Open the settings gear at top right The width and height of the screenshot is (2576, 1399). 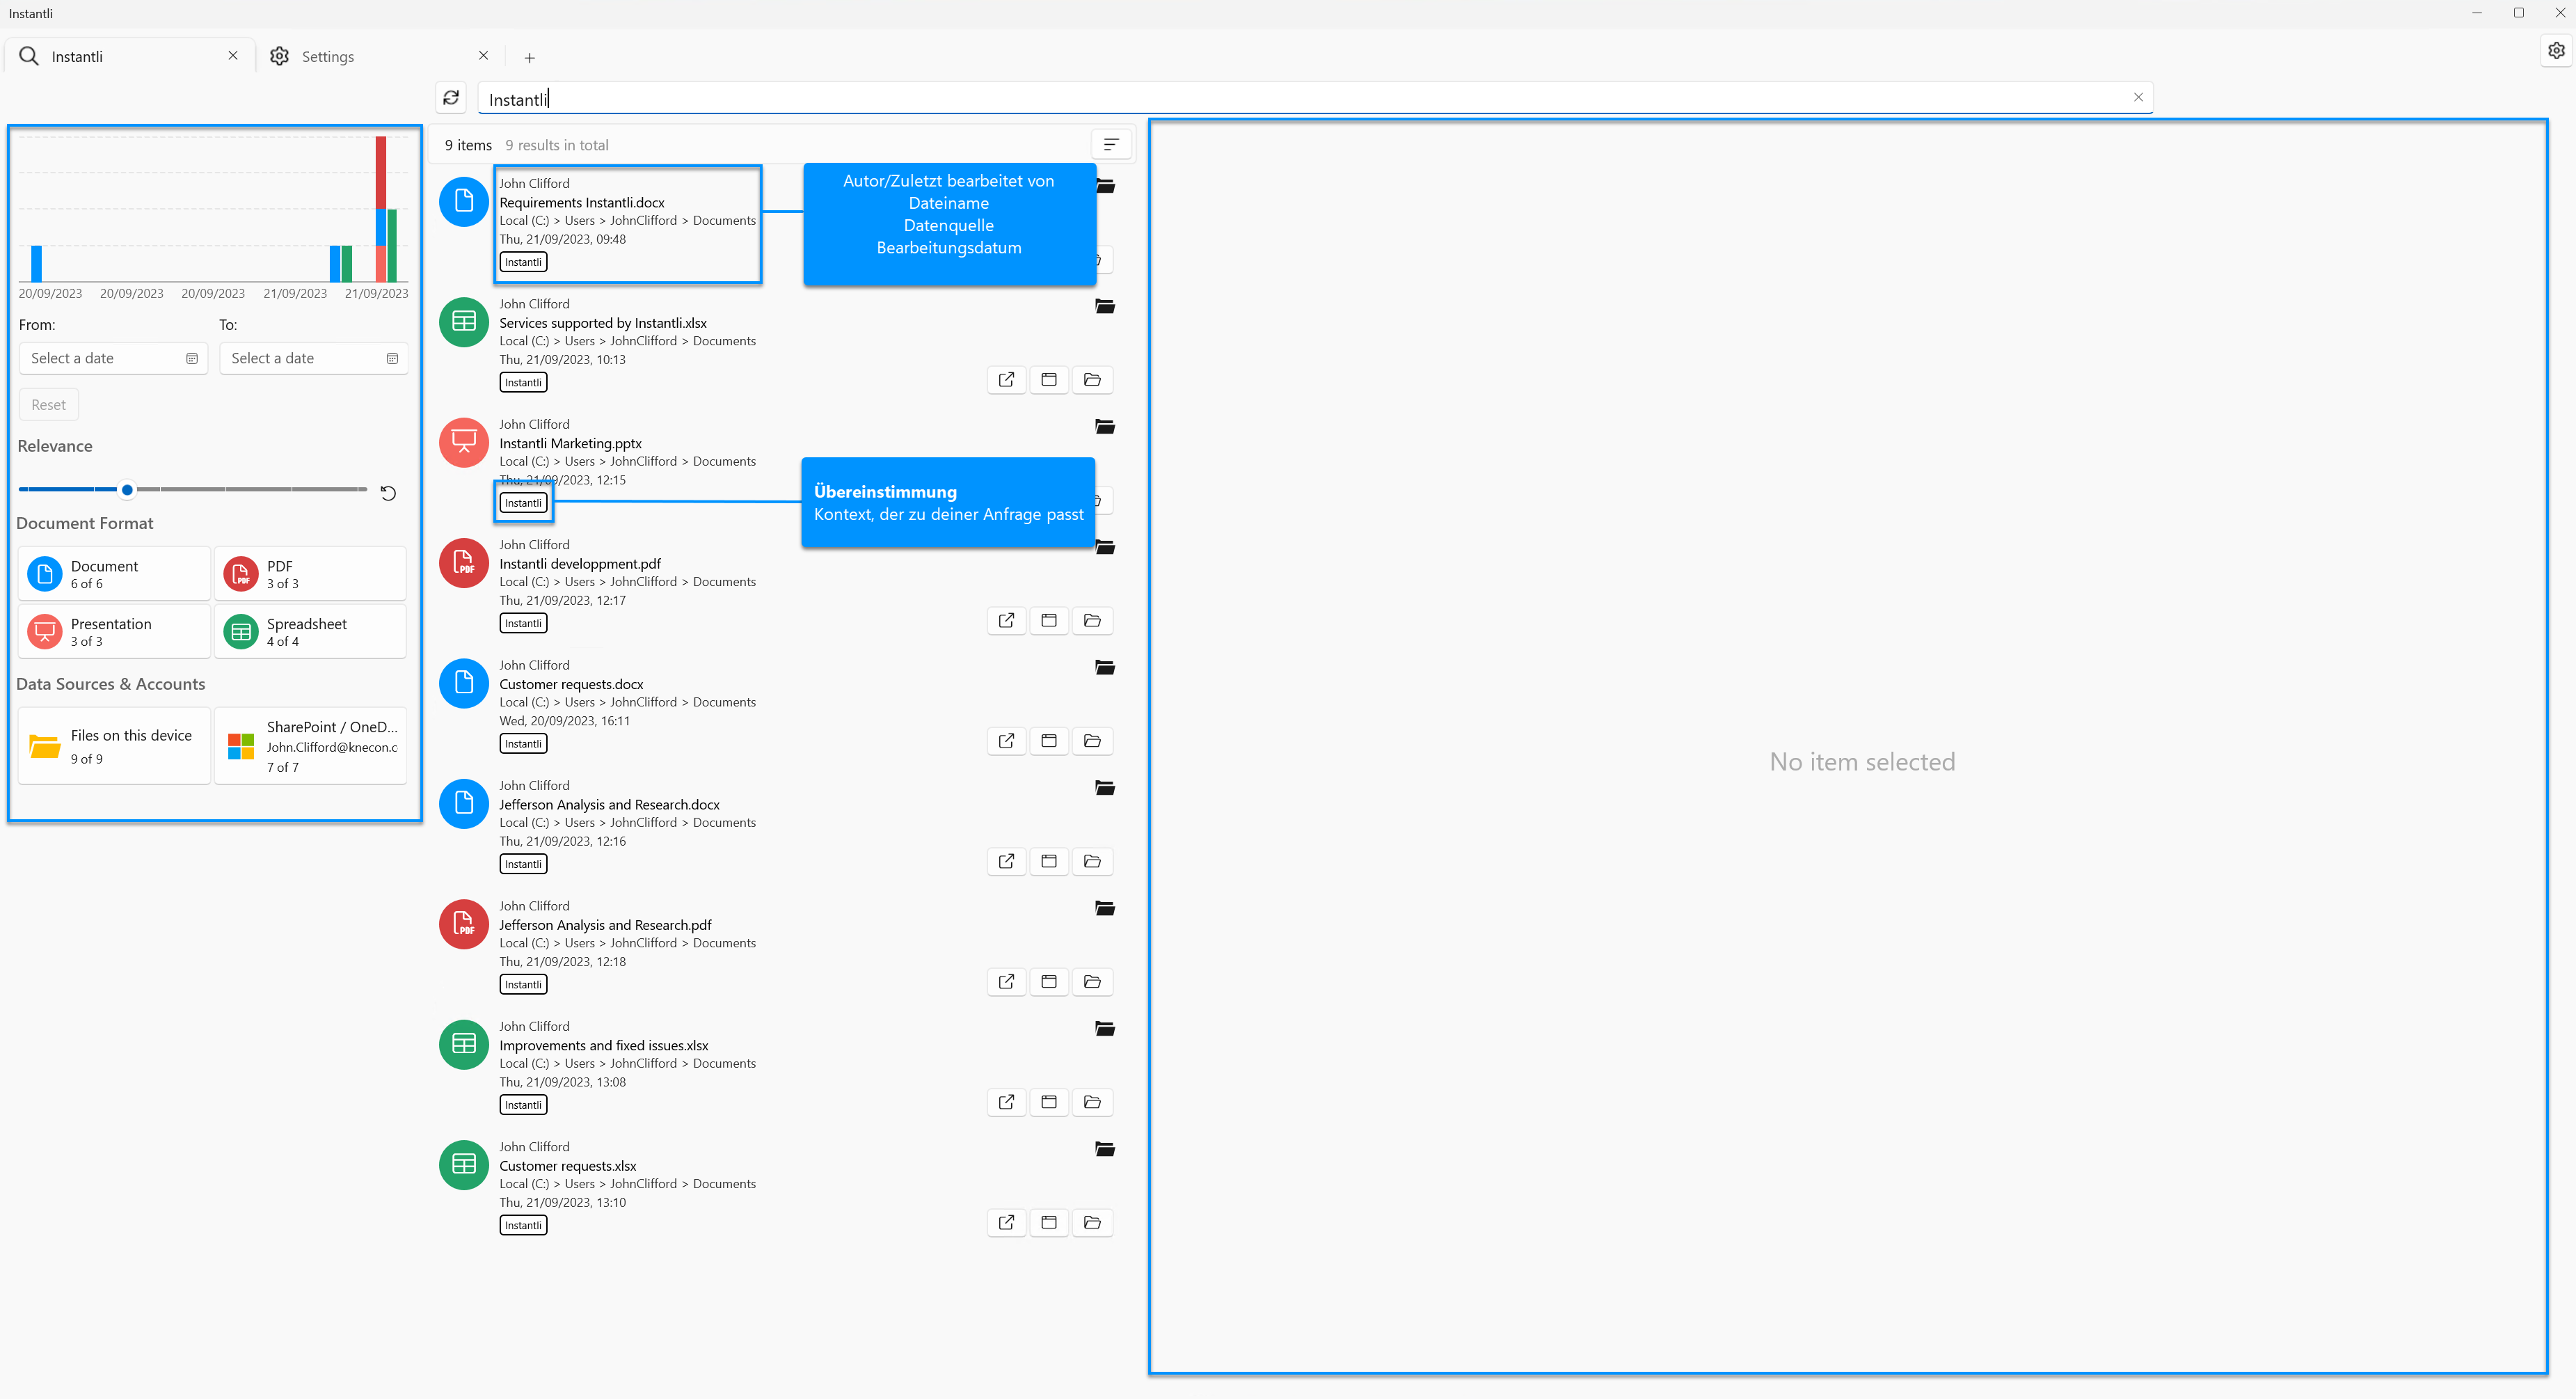click(x=2556, y=50)
